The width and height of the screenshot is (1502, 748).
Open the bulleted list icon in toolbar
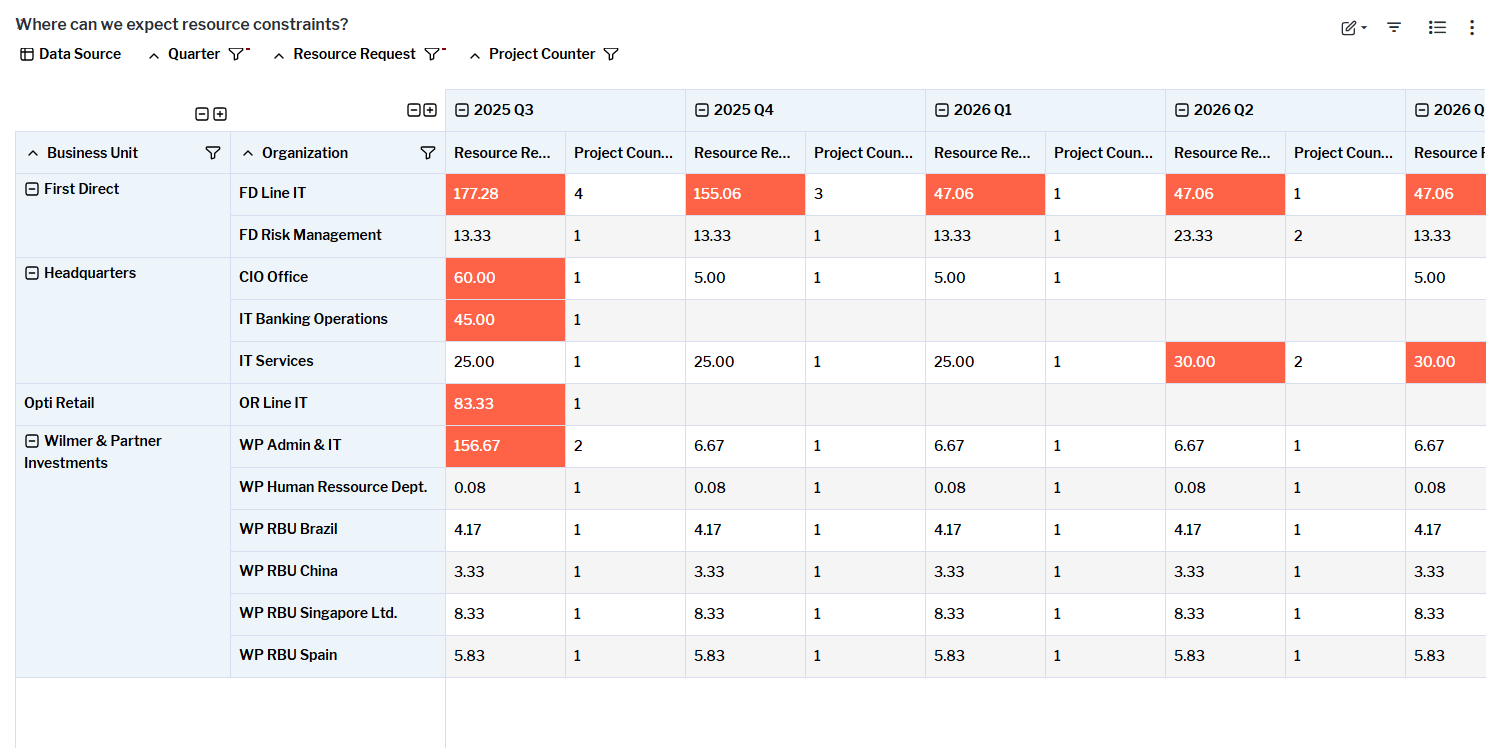(1437, 28)
